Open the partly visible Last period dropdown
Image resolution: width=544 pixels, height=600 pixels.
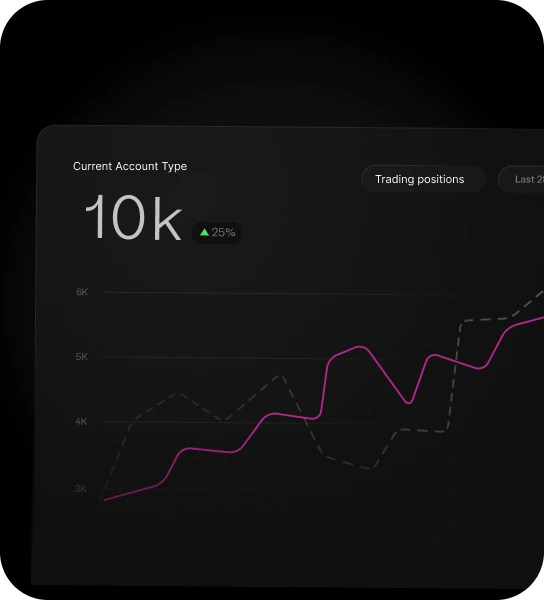point(521,179)
